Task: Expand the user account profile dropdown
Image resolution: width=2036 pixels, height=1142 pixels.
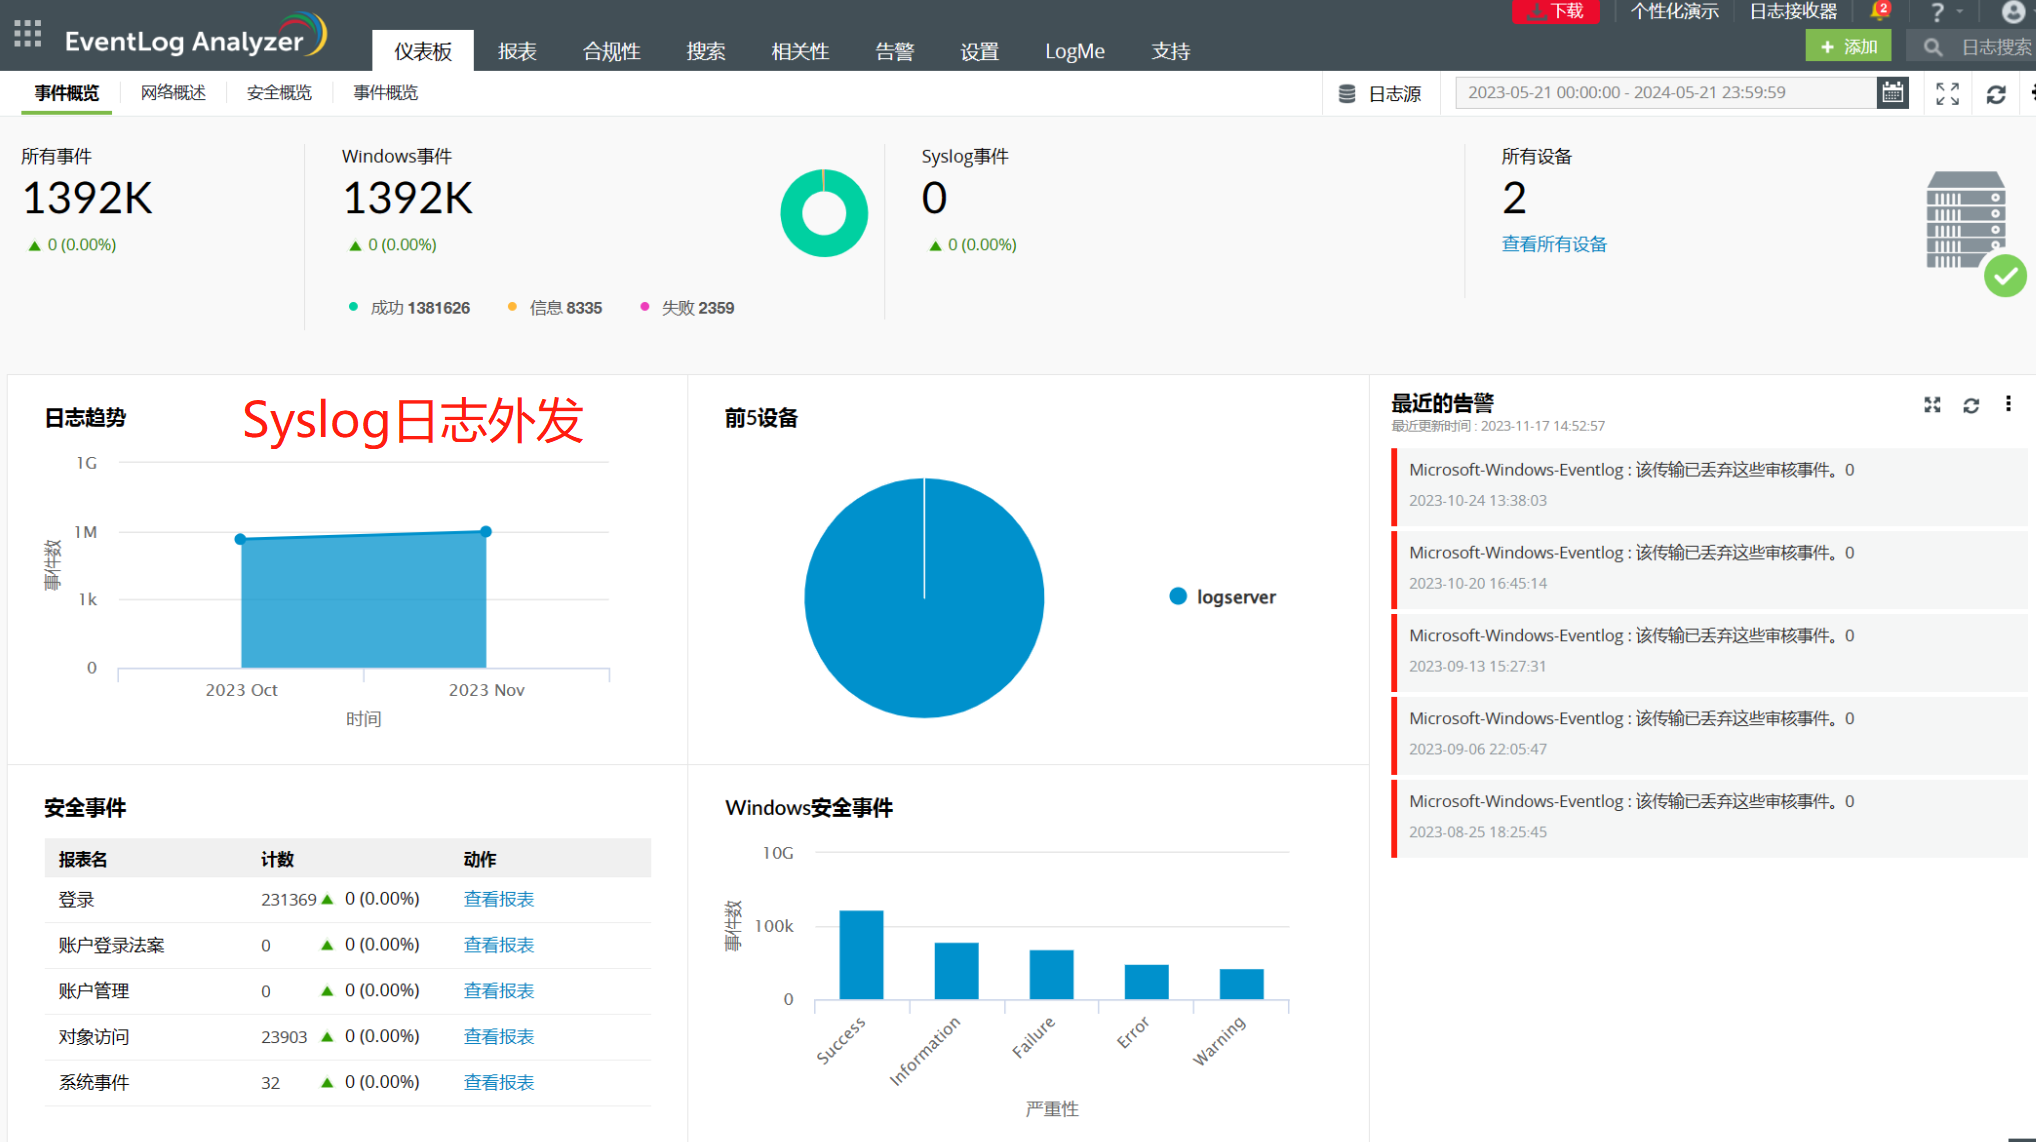Action: [2013, 12]
